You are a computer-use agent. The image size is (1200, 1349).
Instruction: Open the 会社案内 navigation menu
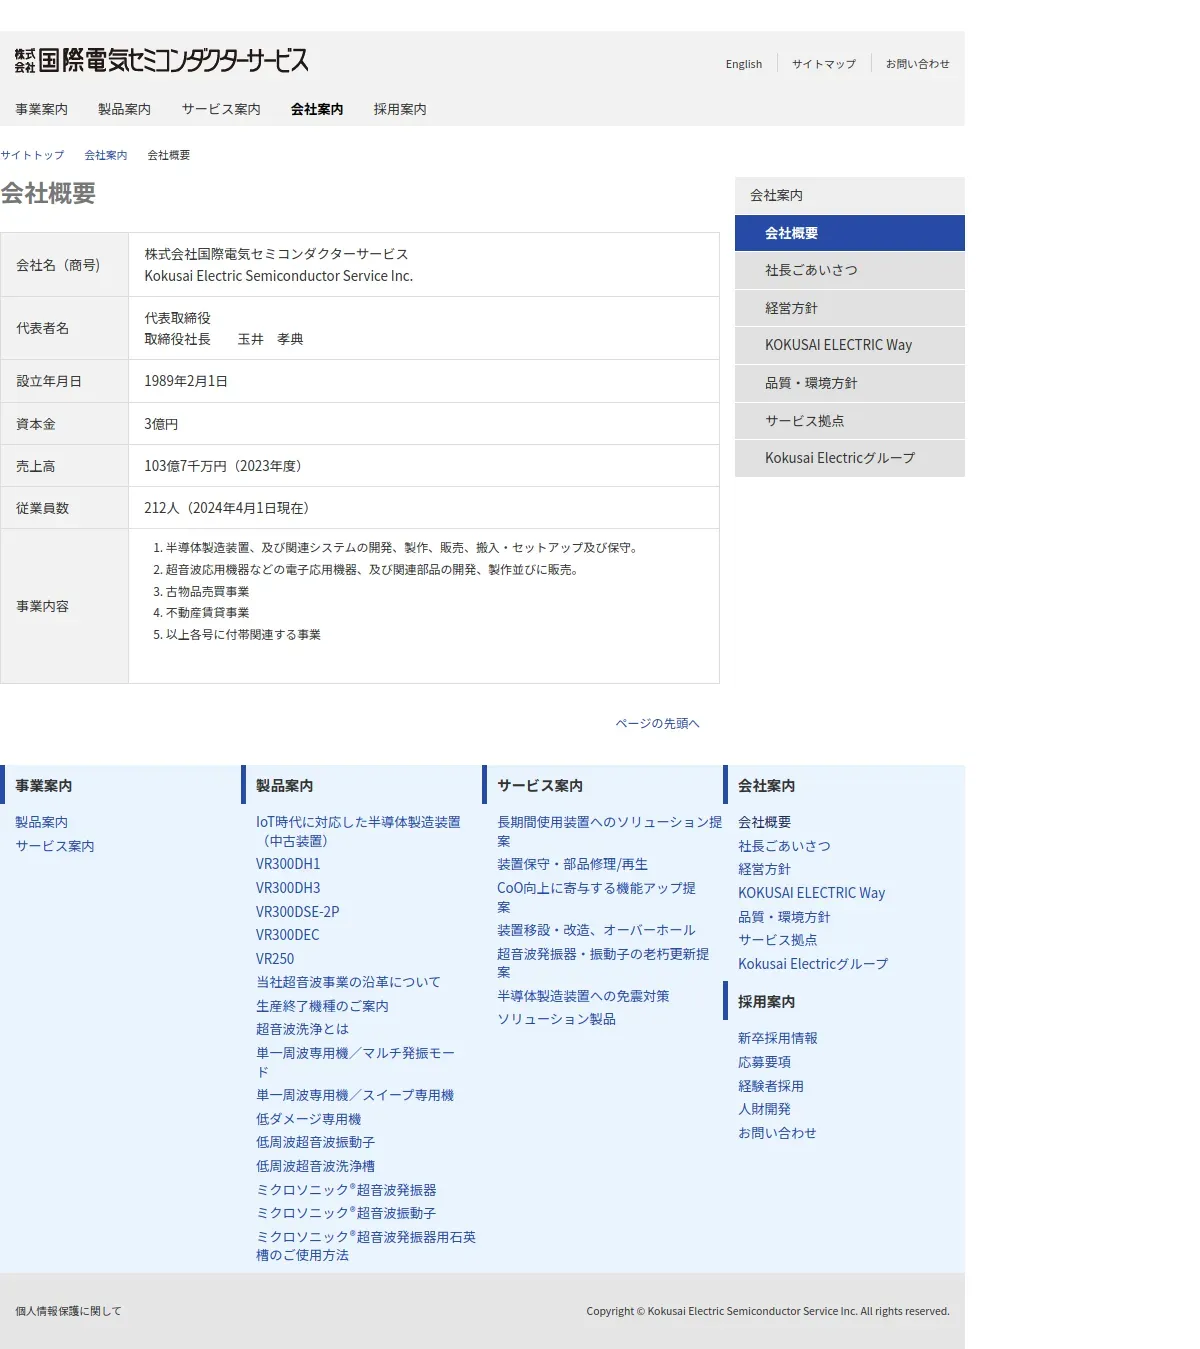tap(317, 109)
